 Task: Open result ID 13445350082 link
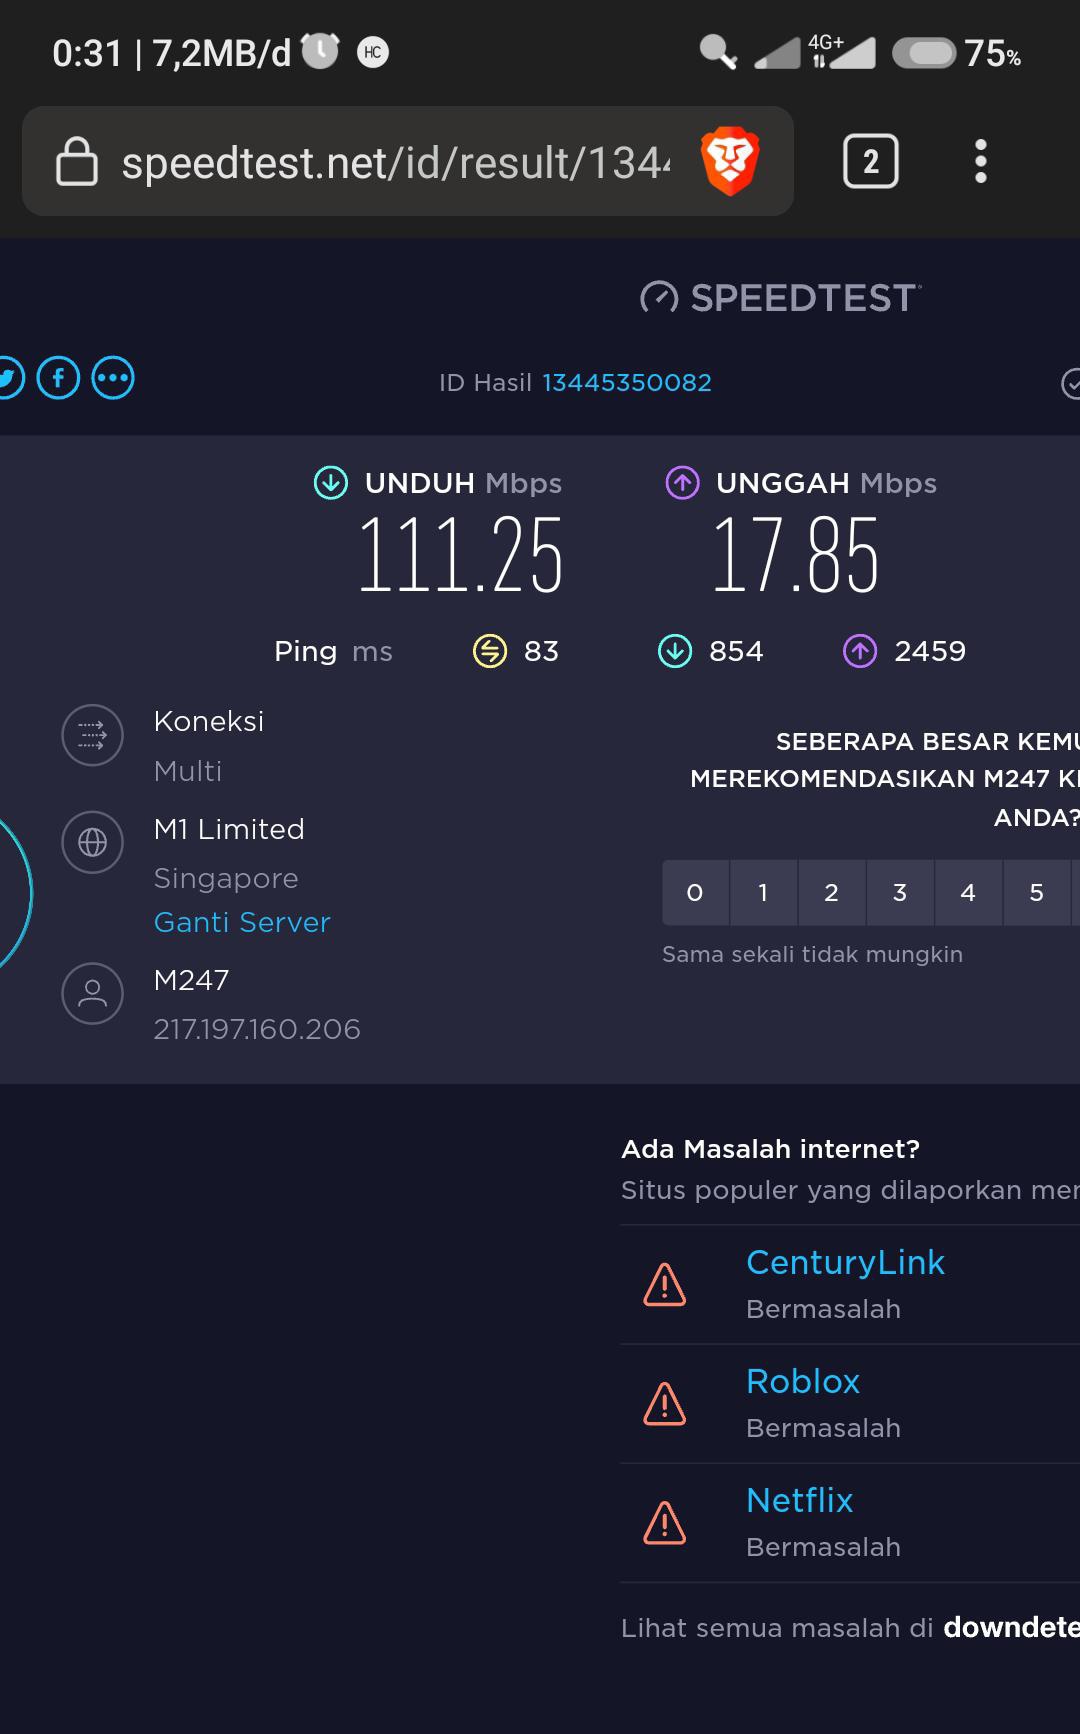(627, 382)
